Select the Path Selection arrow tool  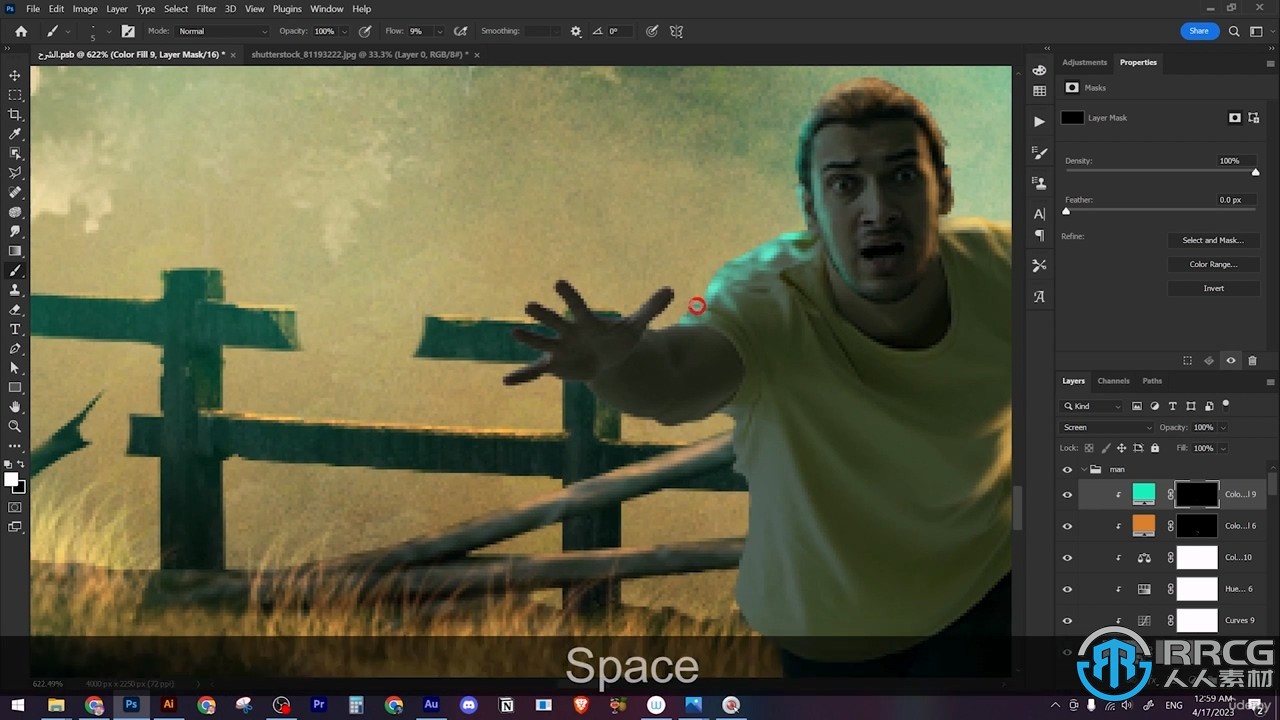click(x=15, y=368)
